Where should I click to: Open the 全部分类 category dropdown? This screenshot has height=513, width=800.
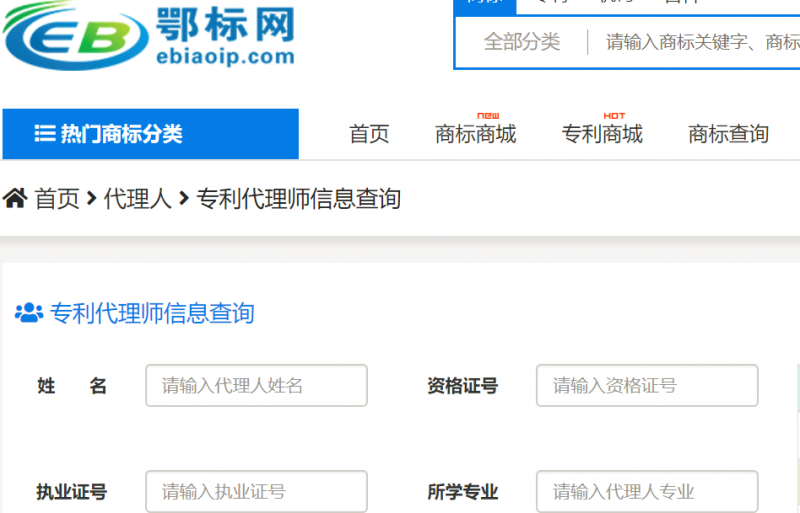click(x=522, y=42)
